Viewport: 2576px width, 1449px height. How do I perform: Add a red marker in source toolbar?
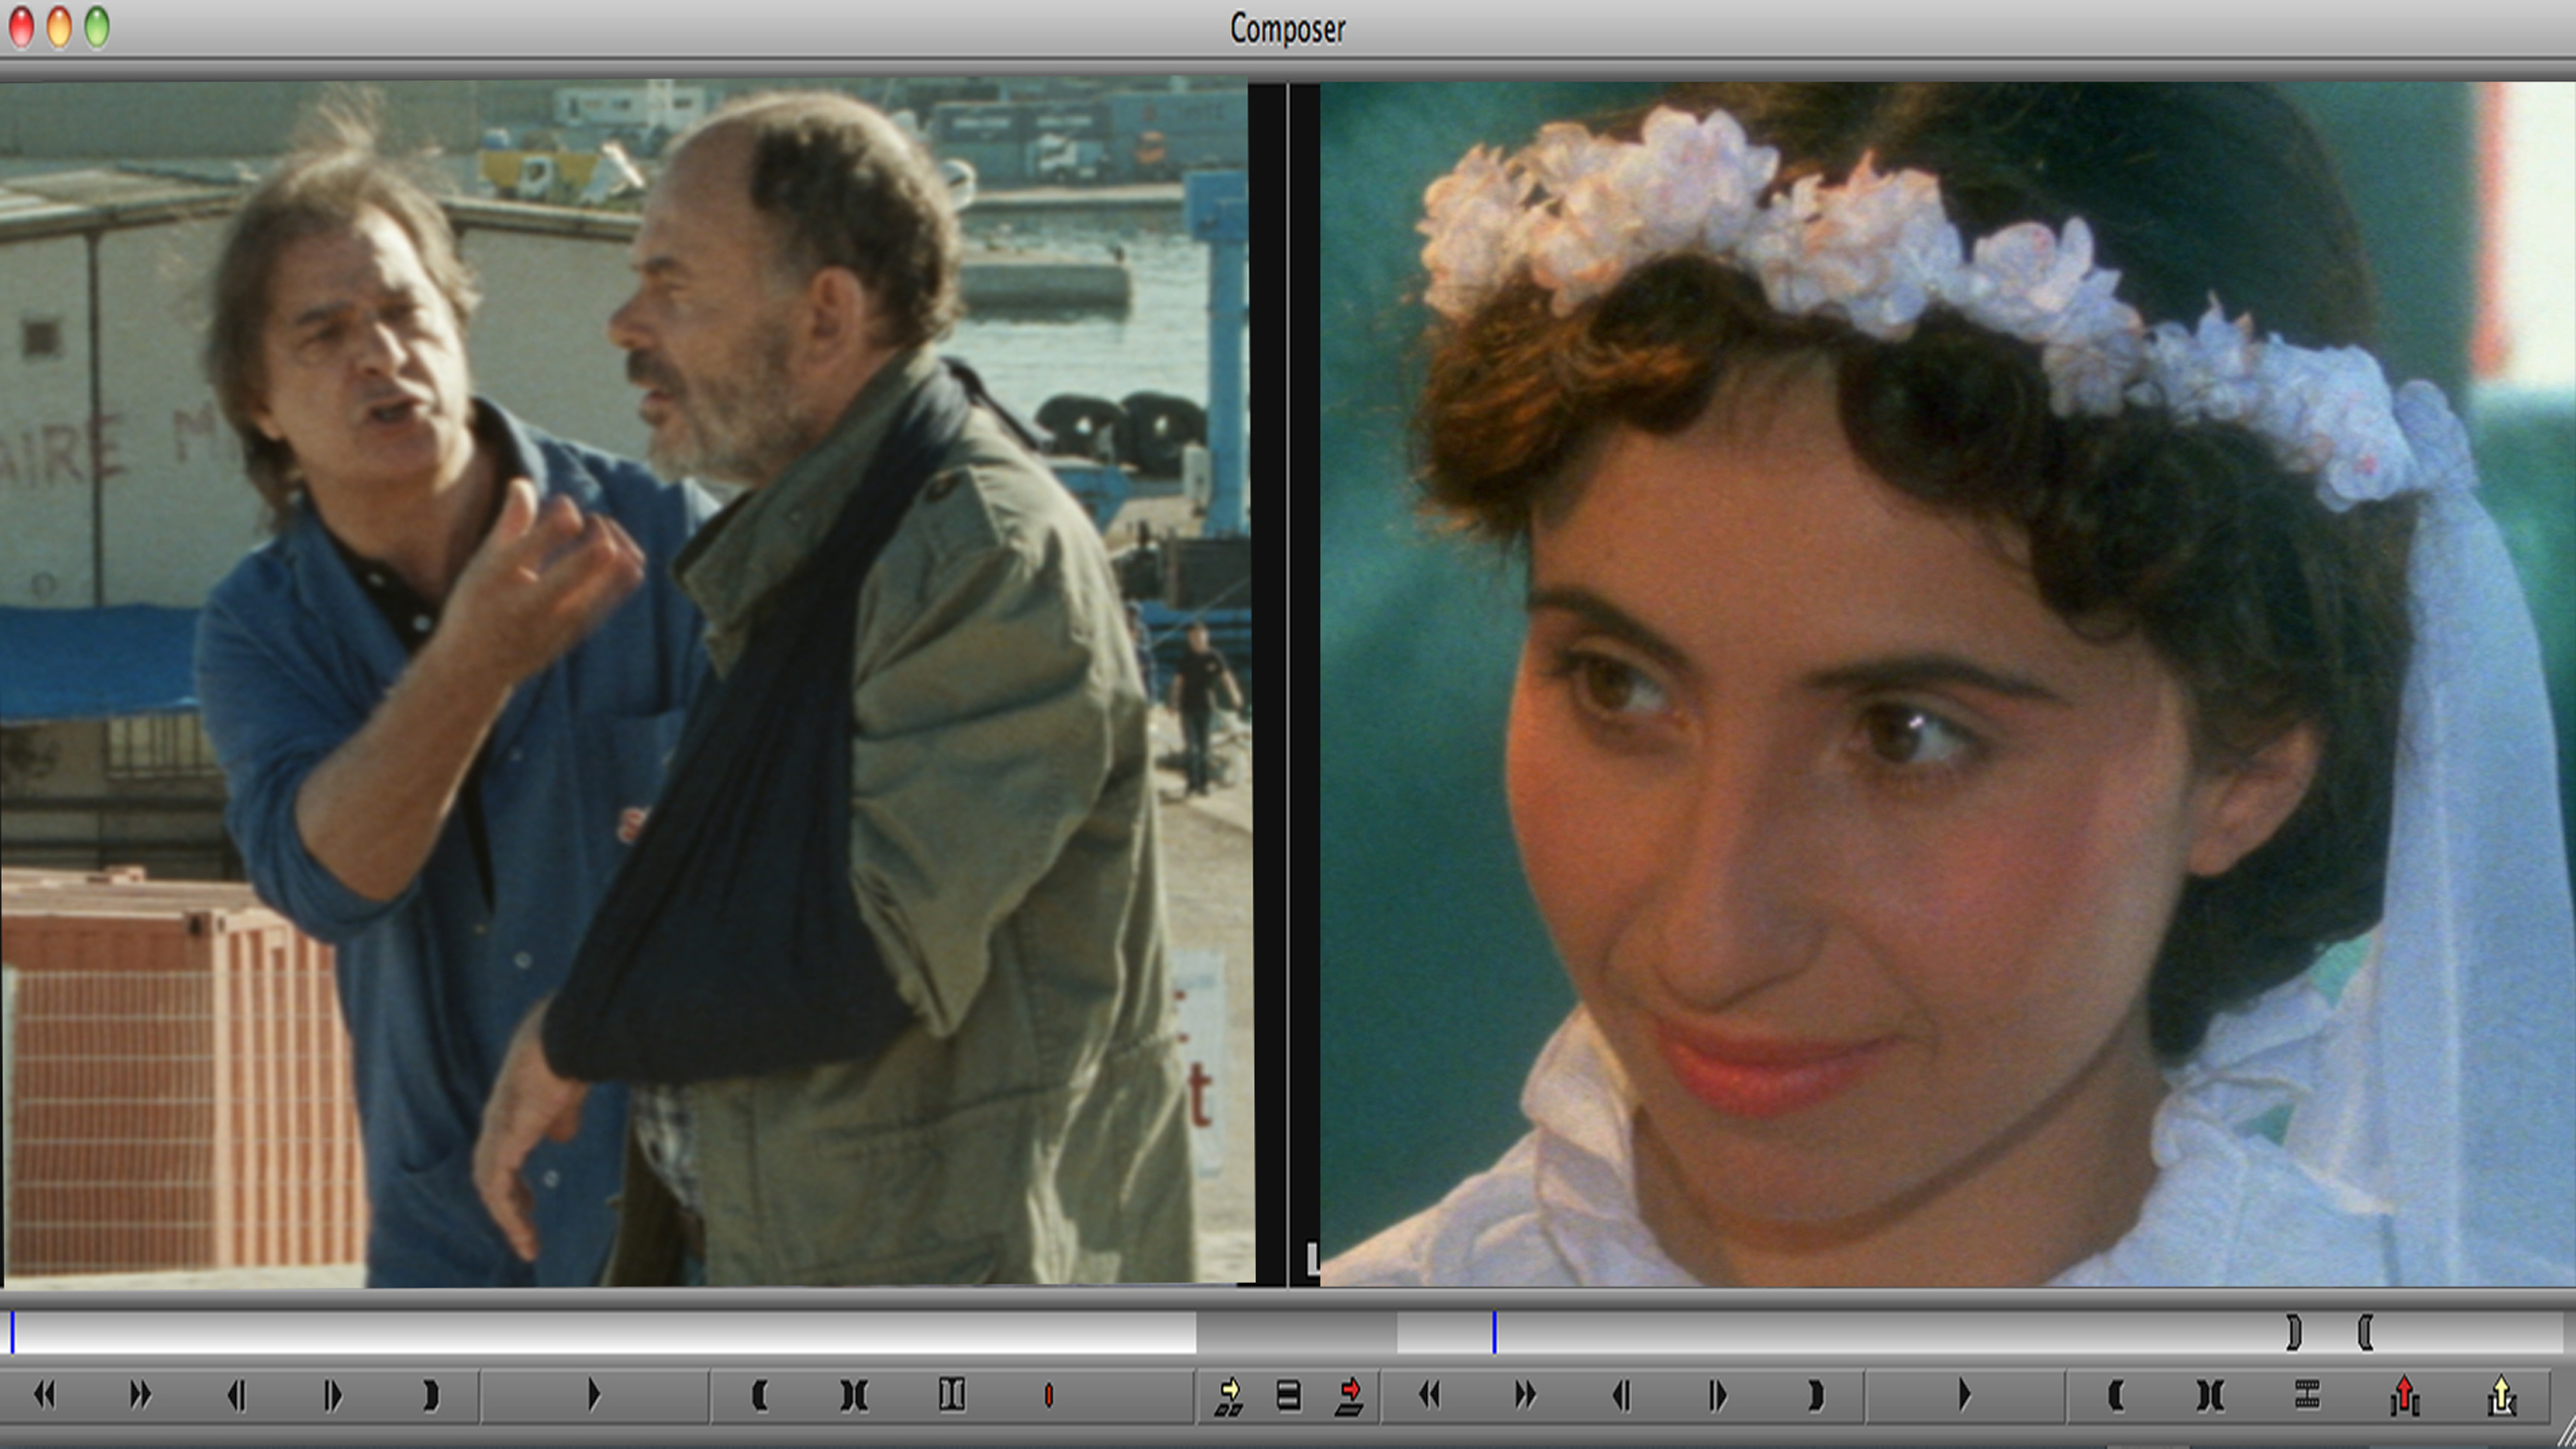1048,1395
